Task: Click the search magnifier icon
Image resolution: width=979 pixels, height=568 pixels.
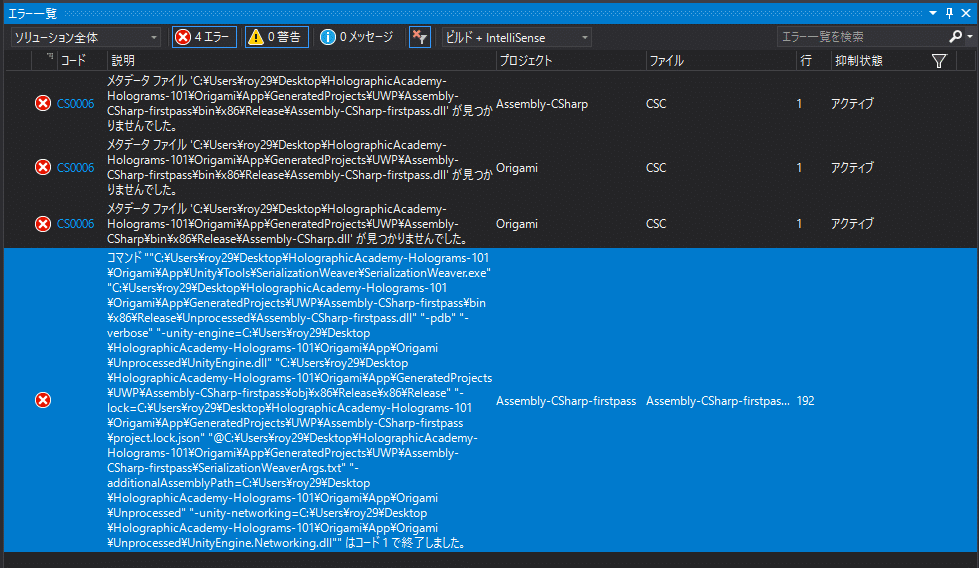Action: click(x=955, y=37)
